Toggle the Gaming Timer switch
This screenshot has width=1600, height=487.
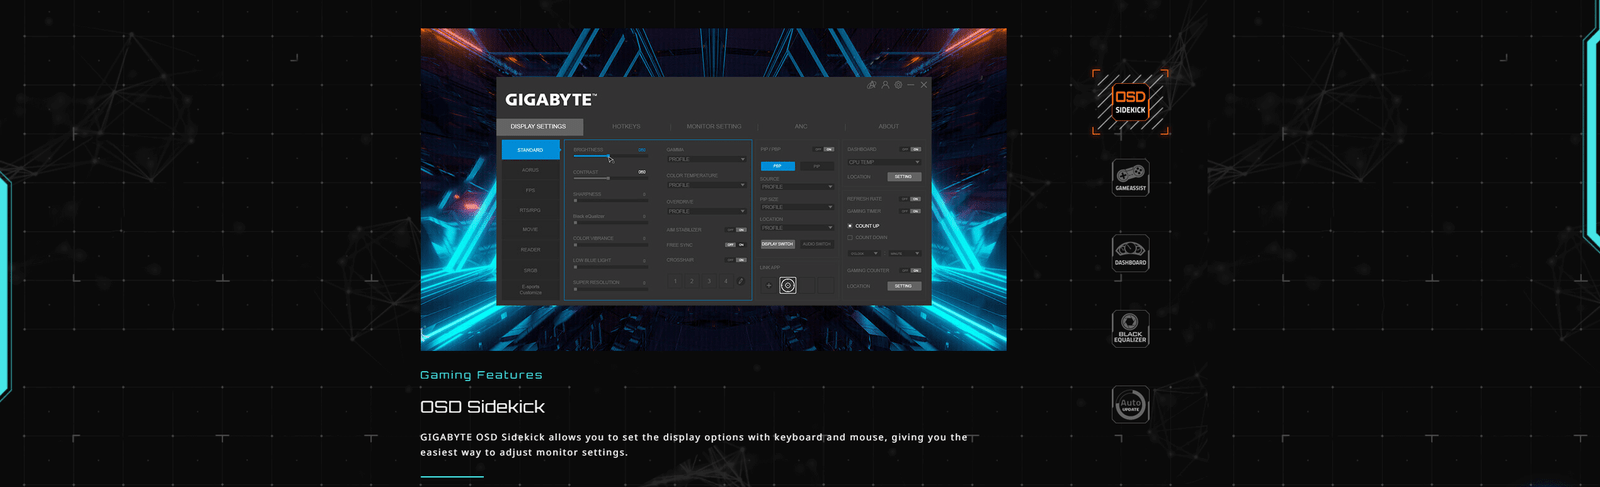point(911,211)
